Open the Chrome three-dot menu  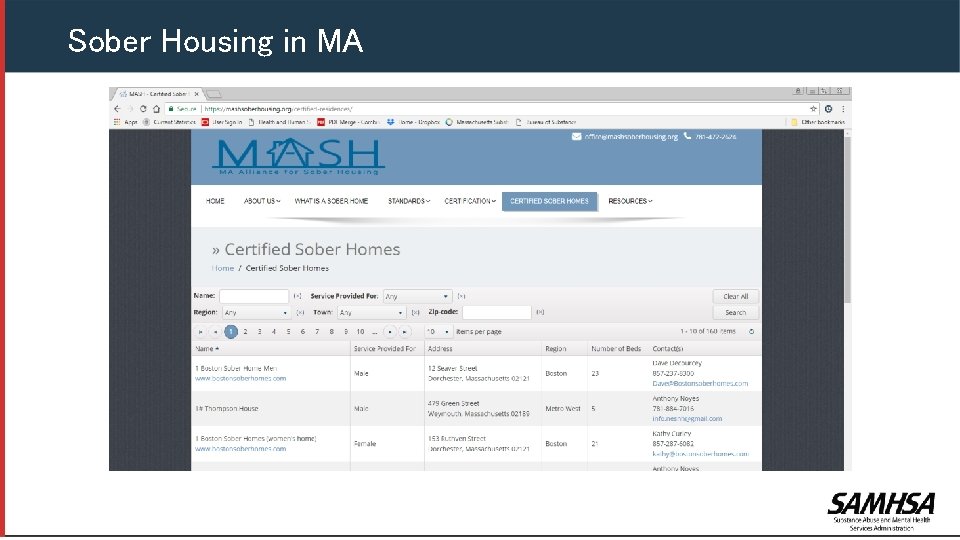tap(843, 109)
